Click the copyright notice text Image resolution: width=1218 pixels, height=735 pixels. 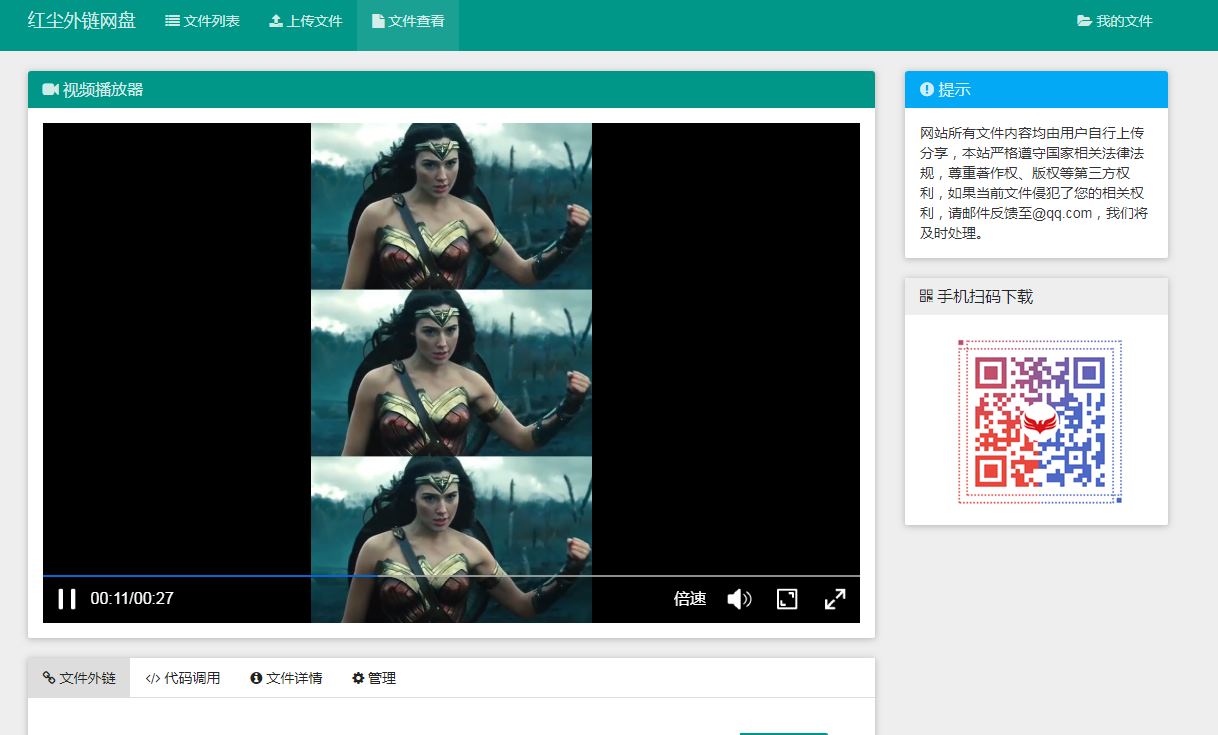tap(1034, 183)
